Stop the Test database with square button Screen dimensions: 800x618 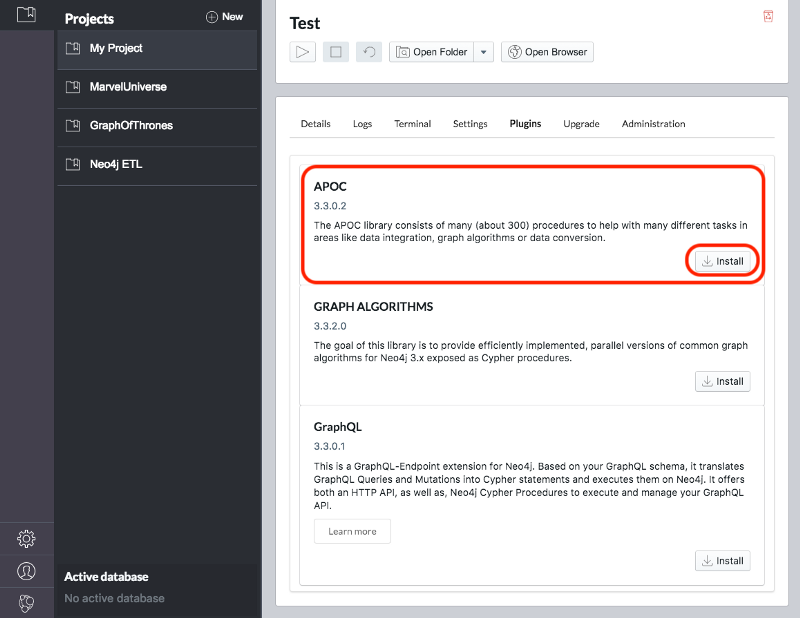coord(335,52)
